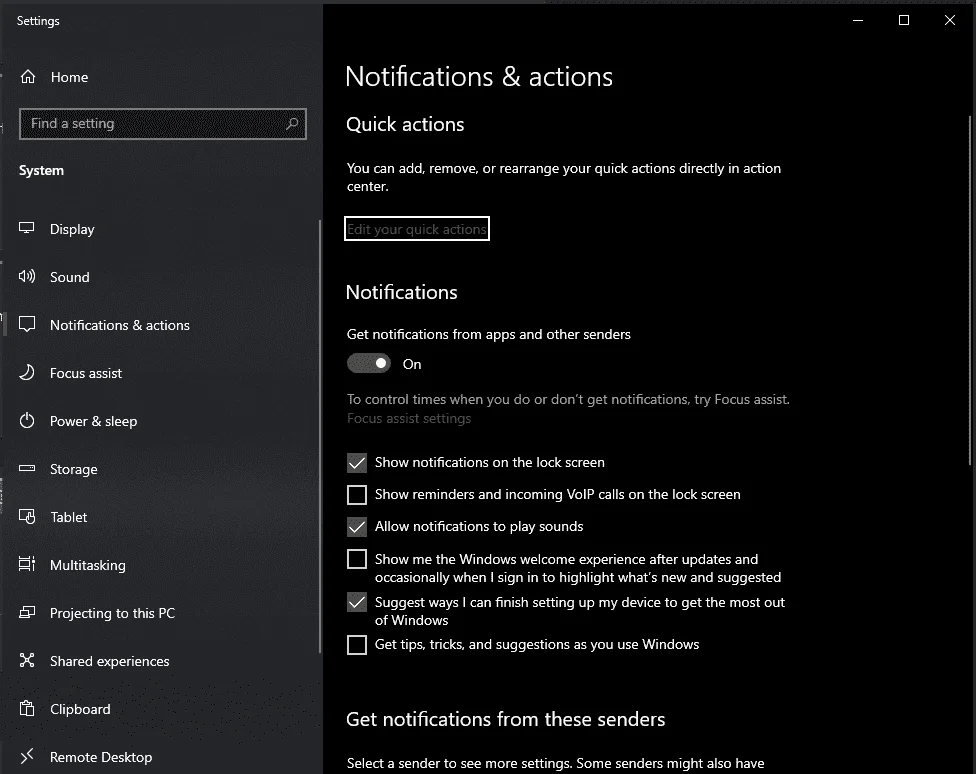976x774 pixels.
Task: Close the Settings window
Action: 950,20
